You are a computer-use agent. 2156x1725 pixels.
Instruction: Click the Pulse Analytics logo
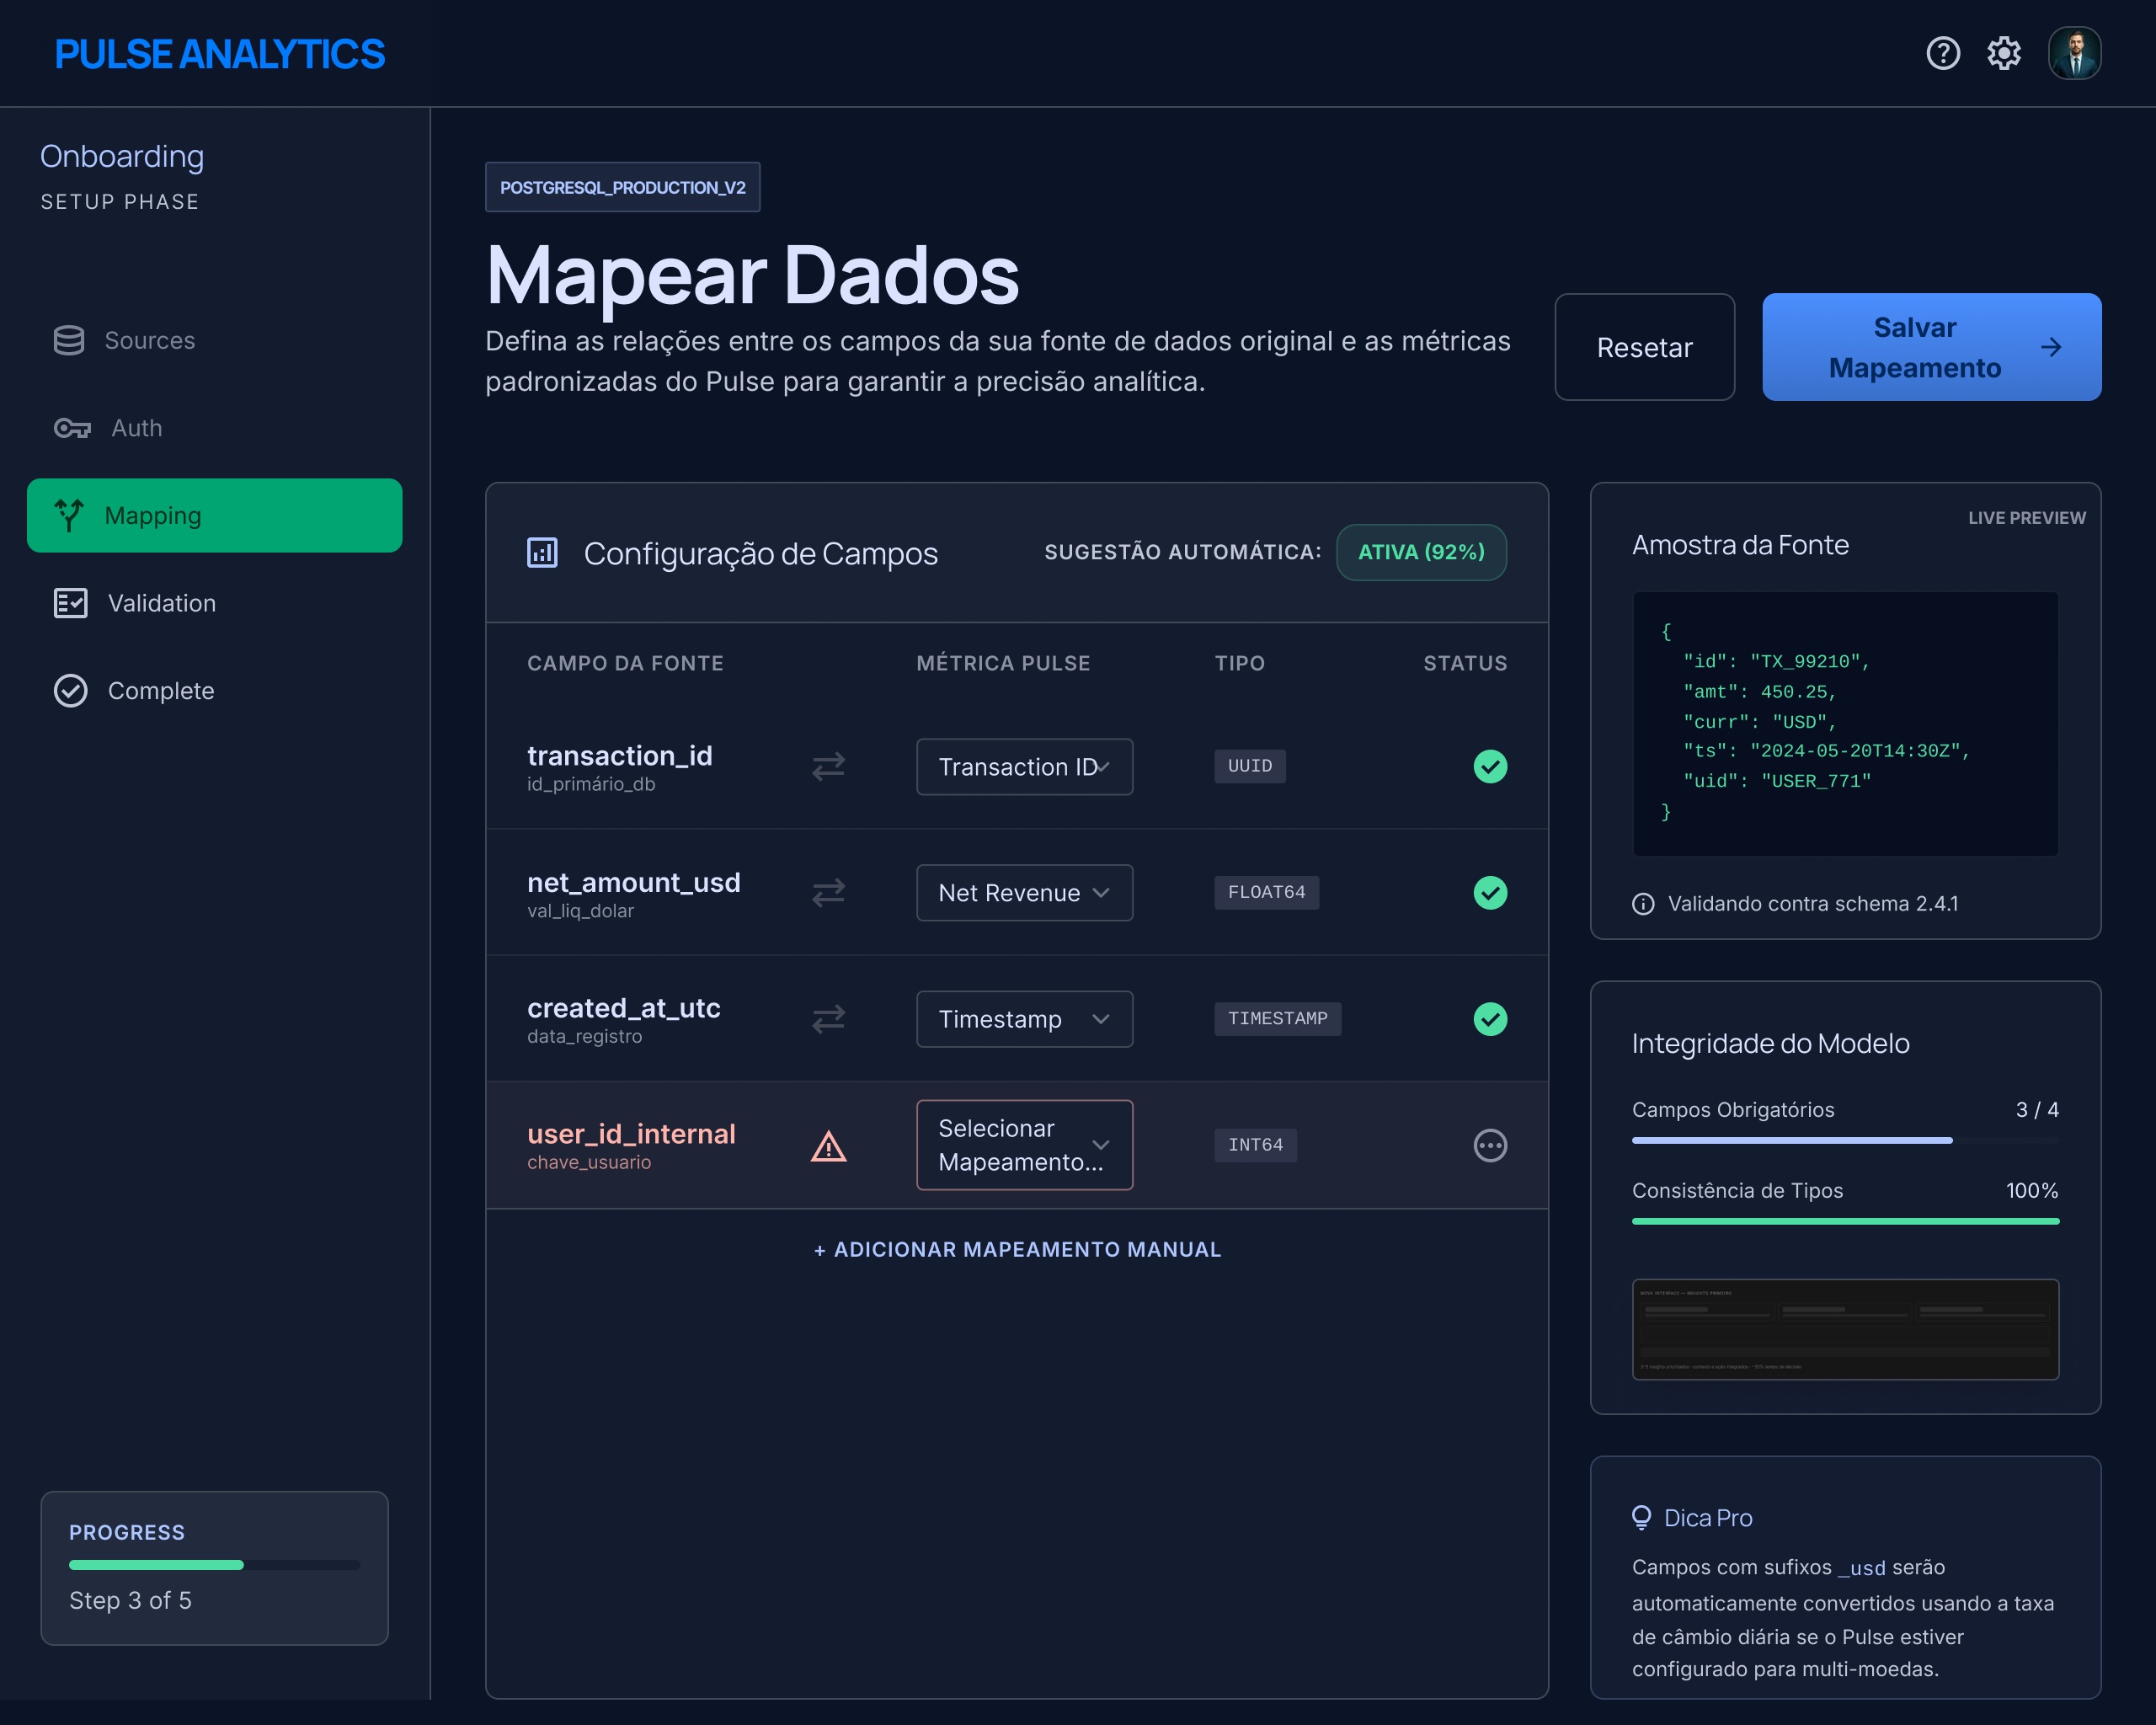(219, 54)
